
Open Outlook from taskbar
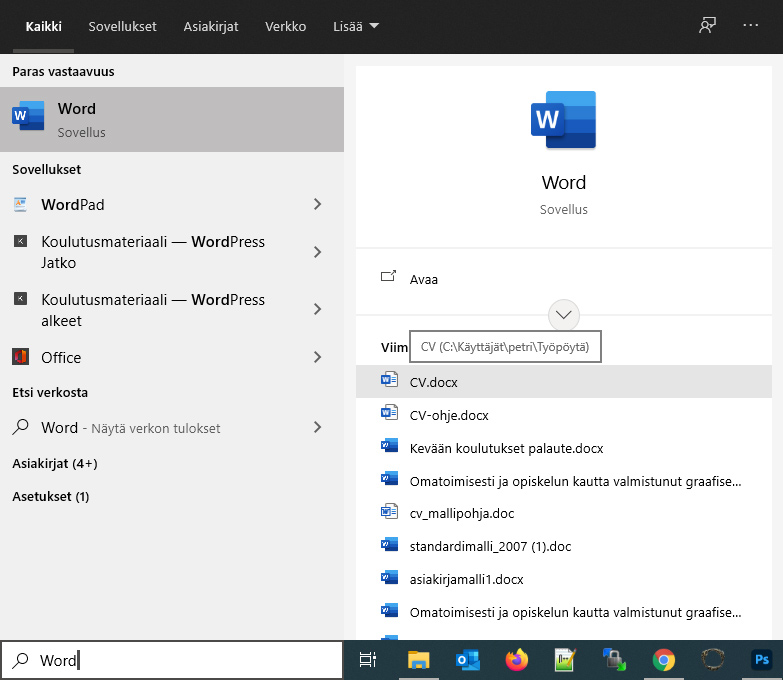(468, 660)
